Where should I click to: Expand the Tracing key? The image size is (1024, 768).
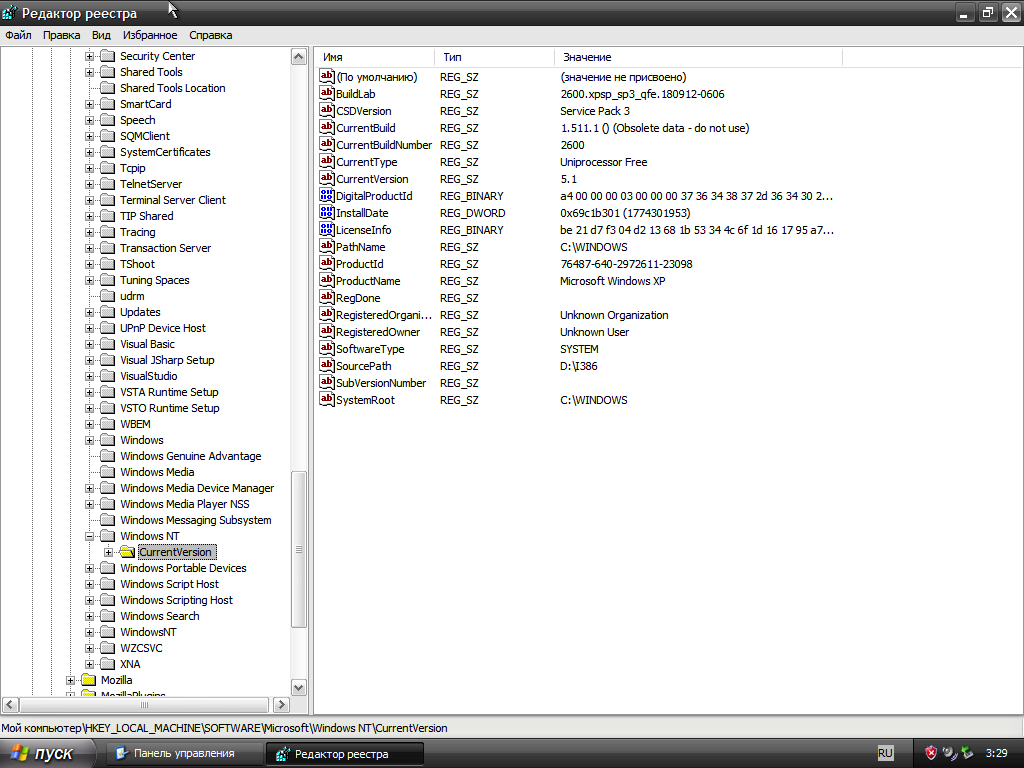[89, 232]
